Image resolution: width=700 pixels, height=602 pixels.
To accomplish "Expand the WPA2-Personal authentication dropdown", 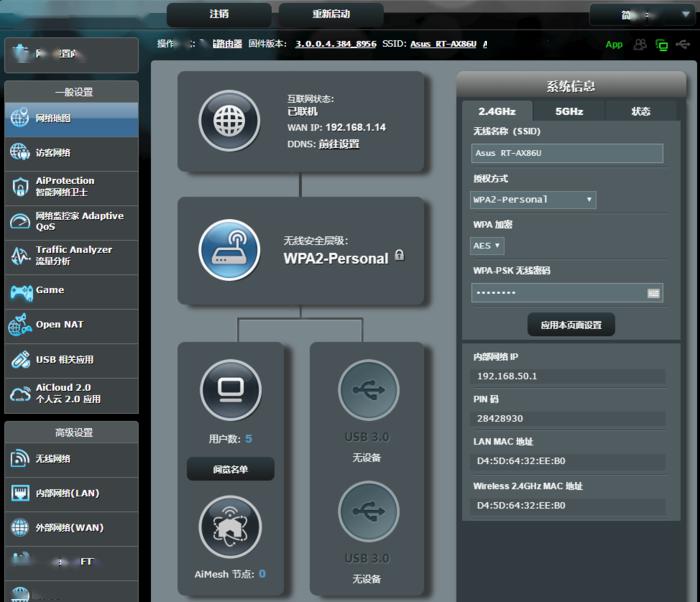I will pyautogui.click(x=533, y=200).
